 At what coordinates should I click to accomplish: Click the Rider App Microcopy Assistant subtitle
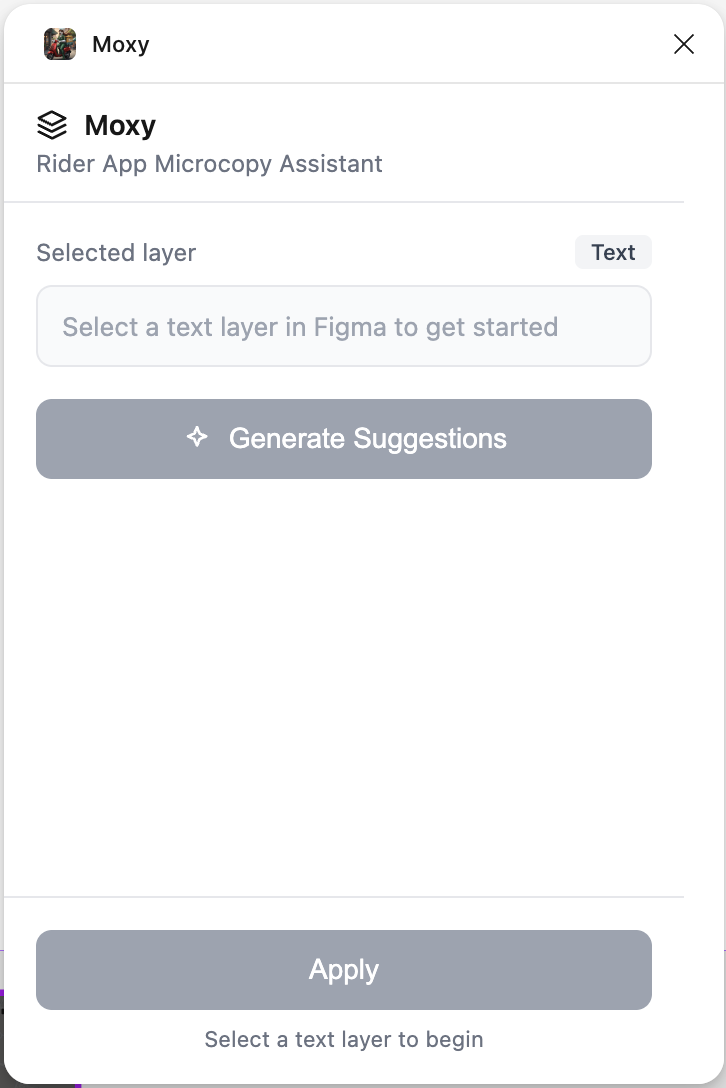[x=209, y=163]
